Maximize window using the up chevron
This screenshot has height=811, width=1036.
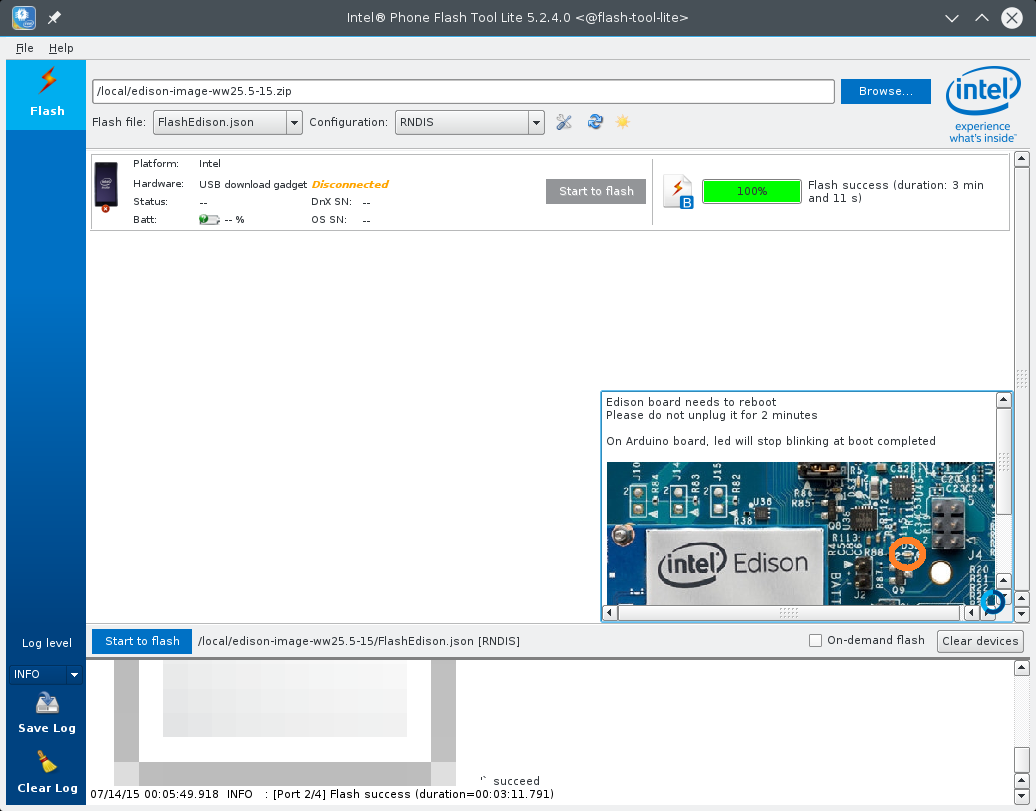(982, 18)
